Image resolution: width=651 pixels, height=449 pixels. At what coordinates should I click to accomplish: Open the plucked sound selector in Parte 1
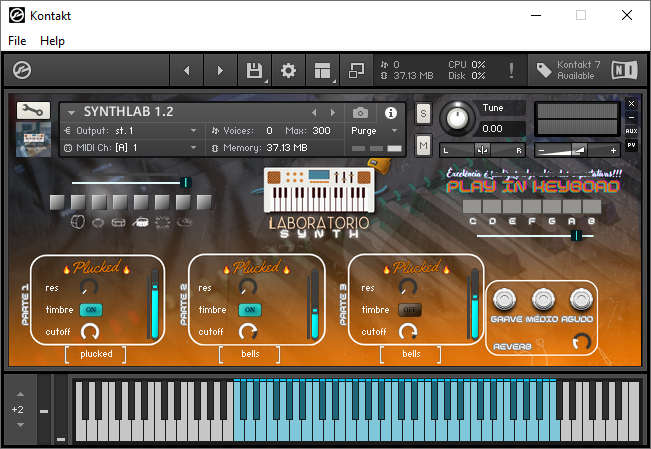(x=96, y=354)
